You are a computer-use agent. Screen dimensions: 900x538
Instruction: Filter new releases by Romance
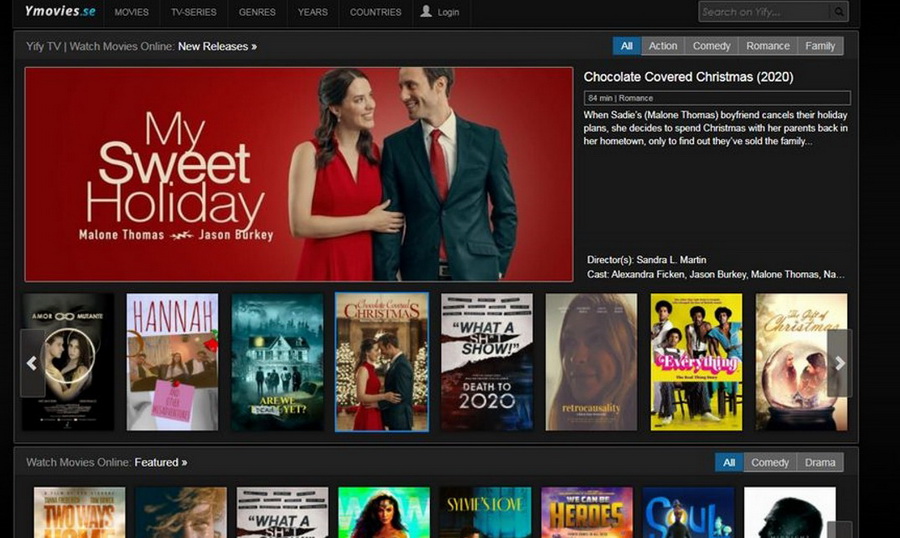coord(767,46)
